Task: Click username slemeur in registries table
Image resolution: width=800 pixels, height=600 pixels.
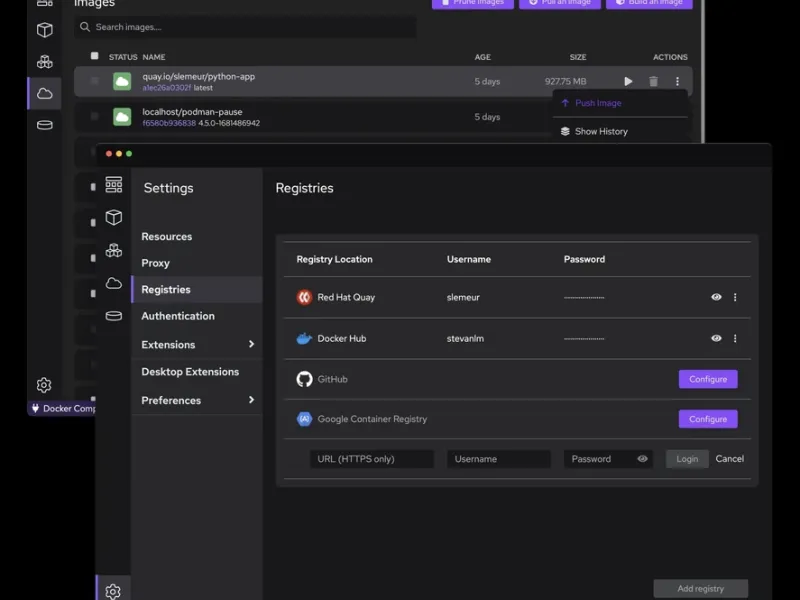Action: click(x=463, y=297)
